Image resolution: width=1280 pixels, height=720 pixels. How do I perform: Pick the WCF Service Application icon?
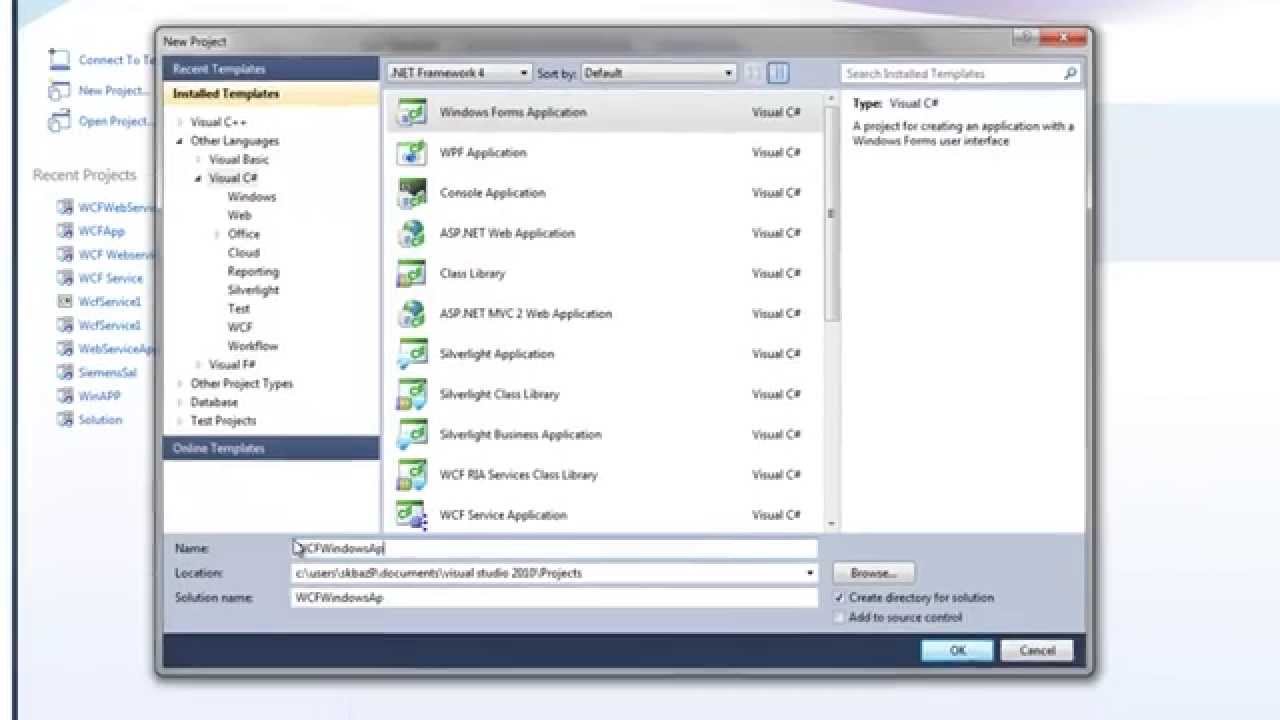(x=412, y=515)
